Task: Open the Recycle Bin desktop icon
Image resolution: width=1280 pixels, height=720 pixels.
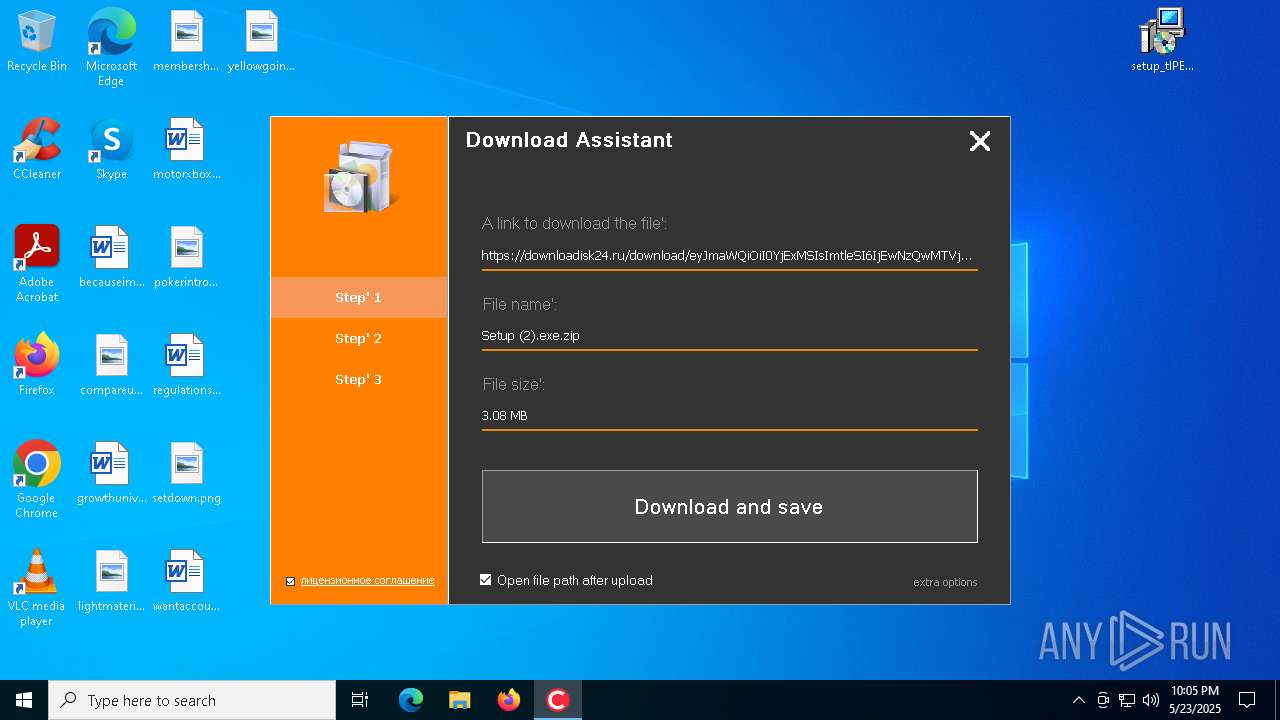Action: [x=37, y=41]
